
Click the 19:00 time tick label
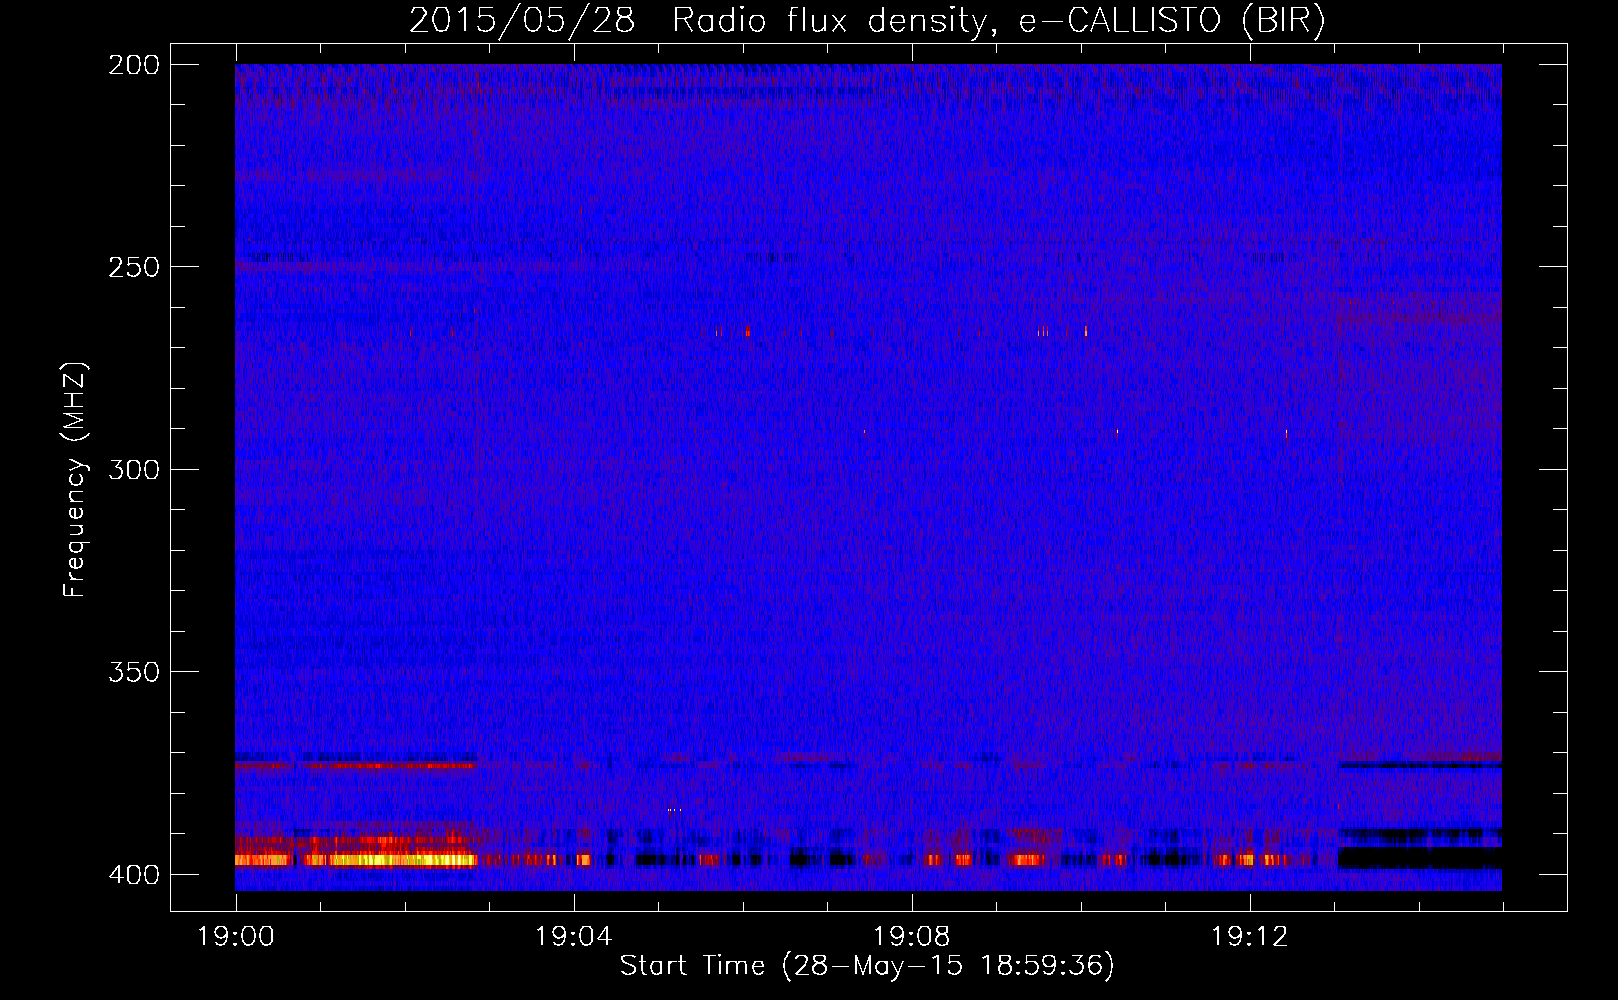pyautogui.click(x=236, y=937)
